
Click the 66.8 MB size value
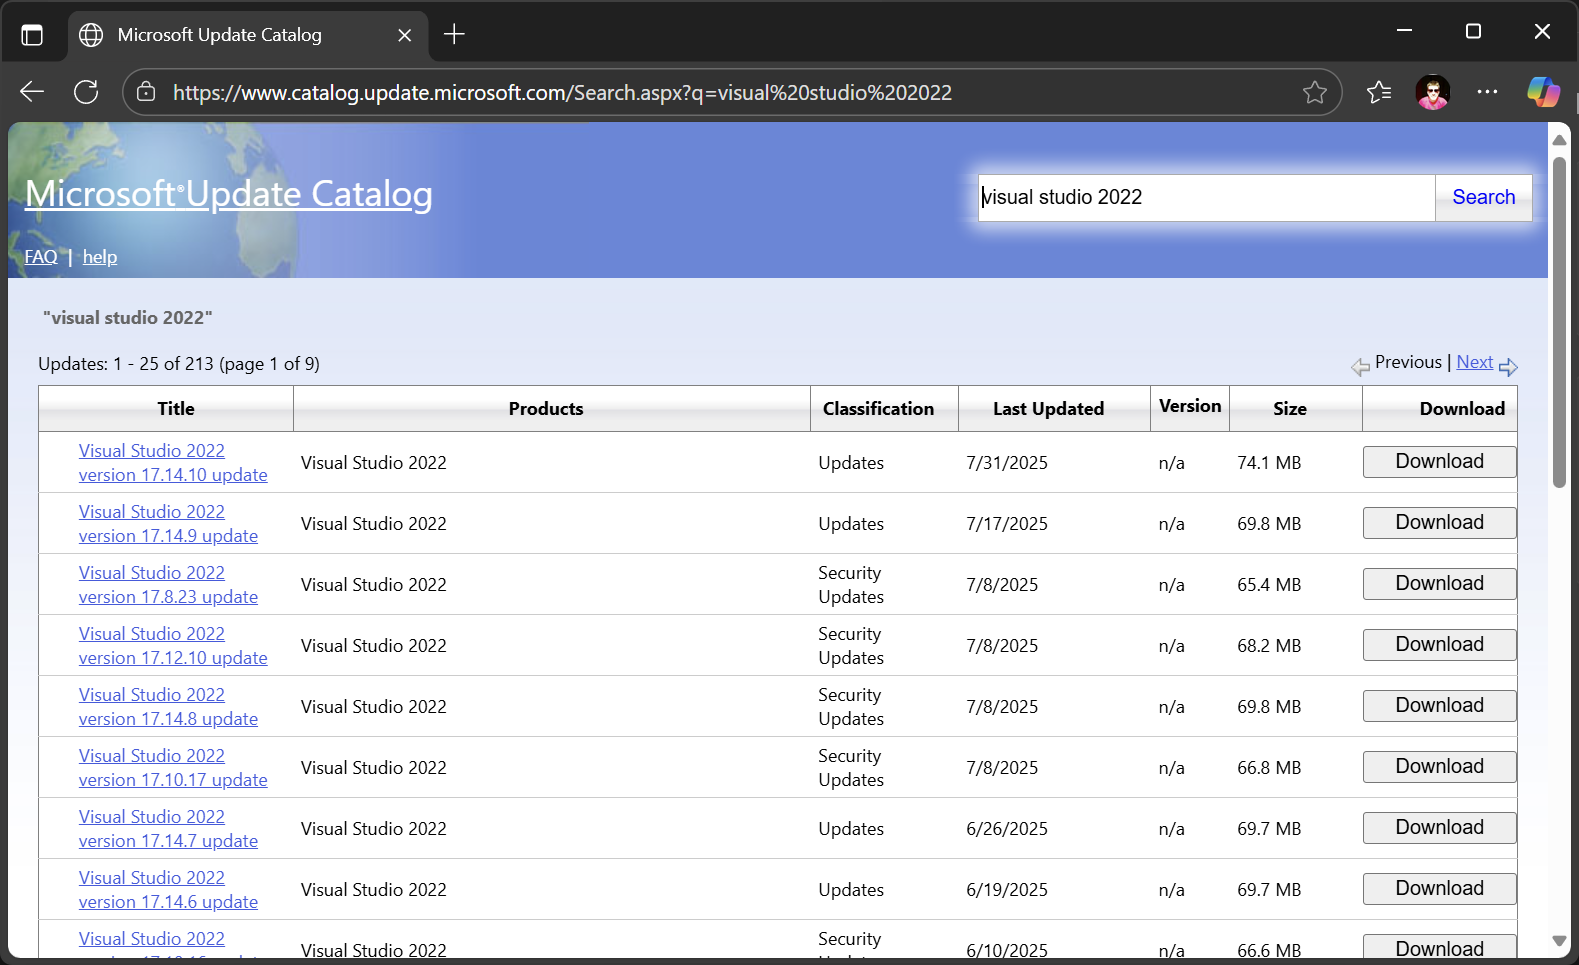[1269, 768]
